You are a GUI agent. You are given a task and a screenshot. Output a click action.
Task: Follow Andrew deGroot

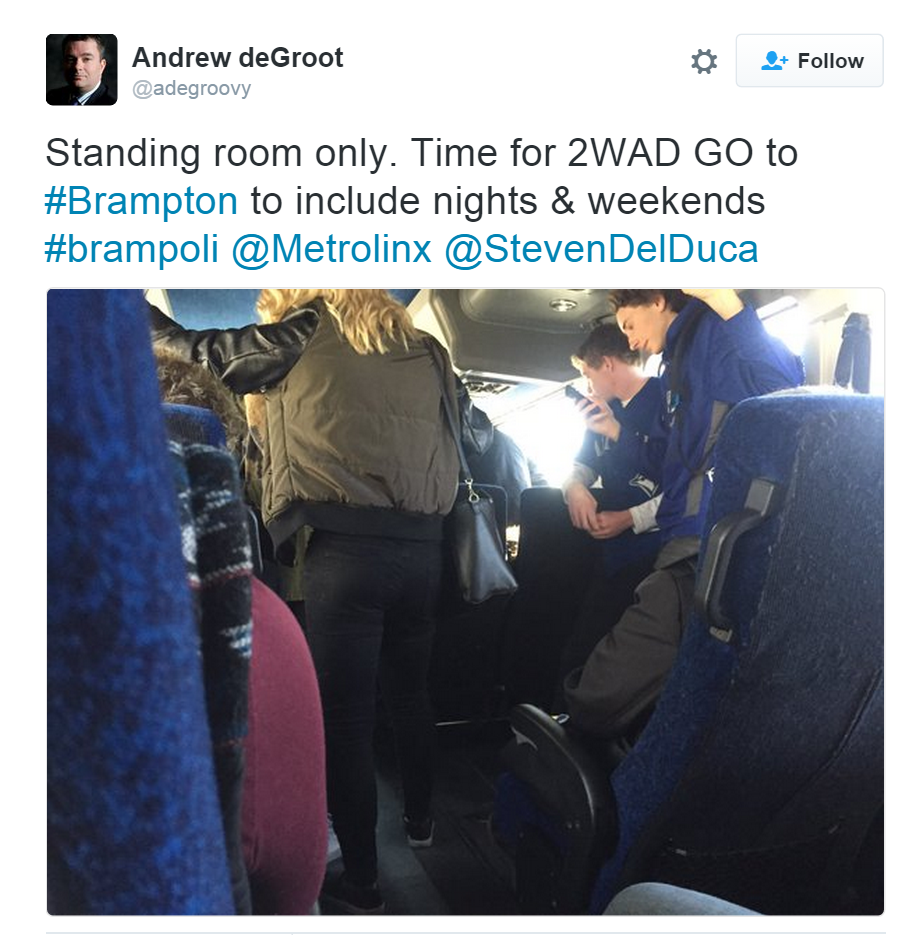pyautogui.click(x=809, y=61)
